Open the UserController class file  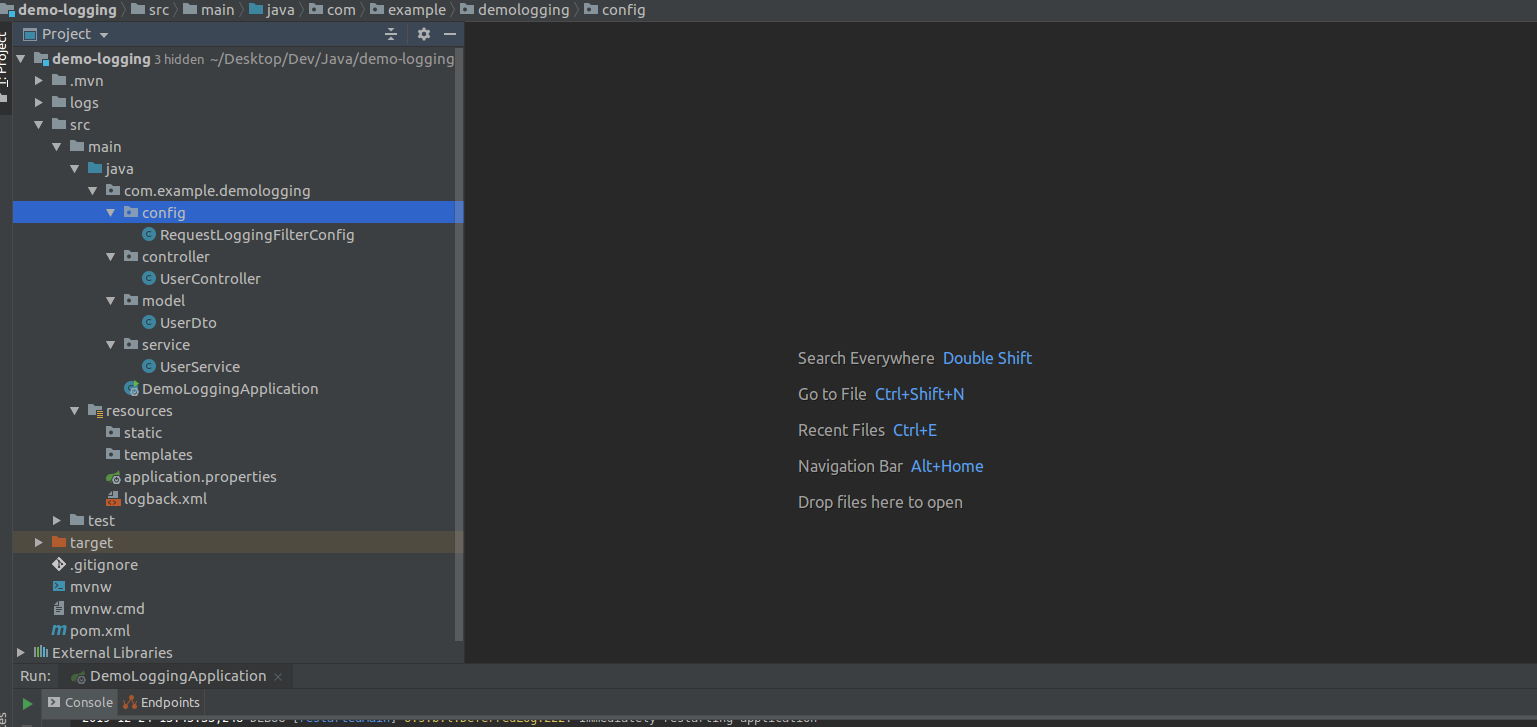coord(210,279)
